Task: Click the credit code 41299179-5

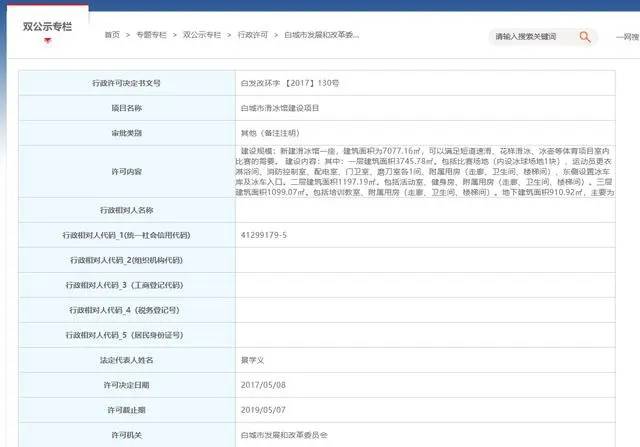Action: click(x=264, y=235)
